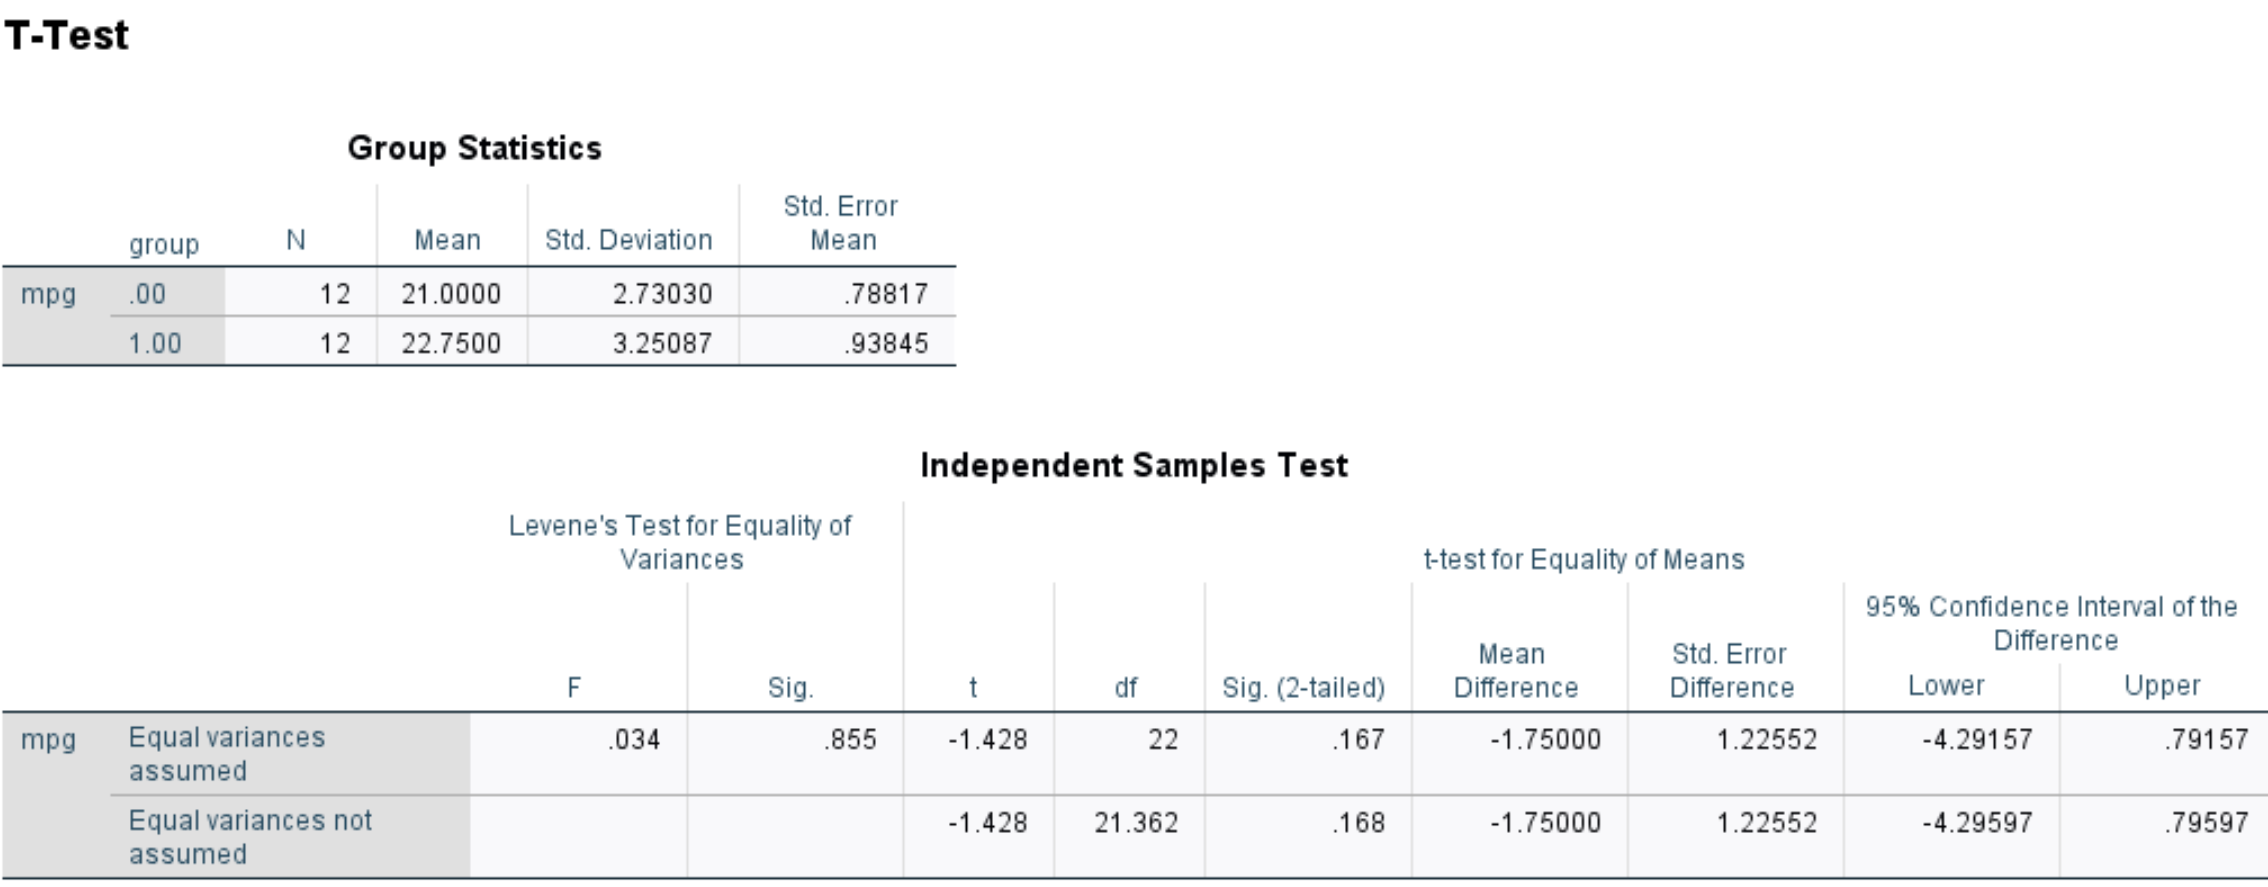Click the upper confidence bound .79597
Viewport: 2268px width, 887px height.
click(x=2206, y=823)
